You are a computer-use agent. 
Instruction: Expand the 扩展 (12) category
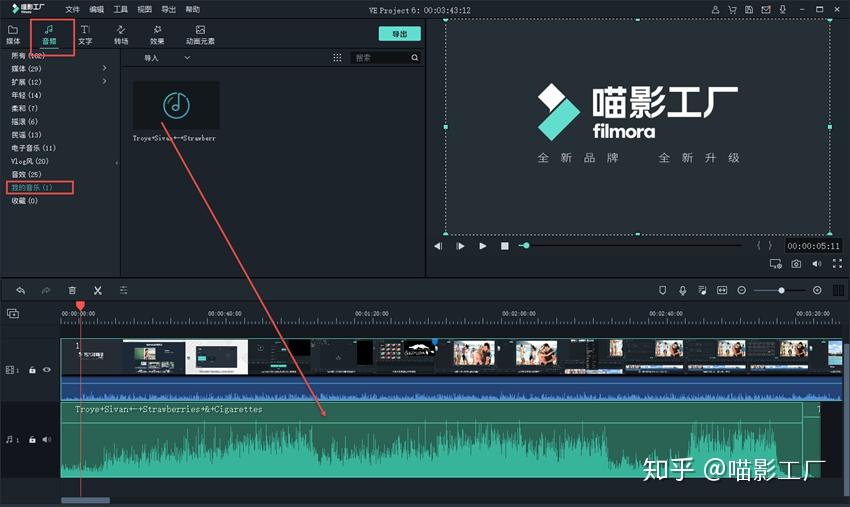[x=105, y=81]
